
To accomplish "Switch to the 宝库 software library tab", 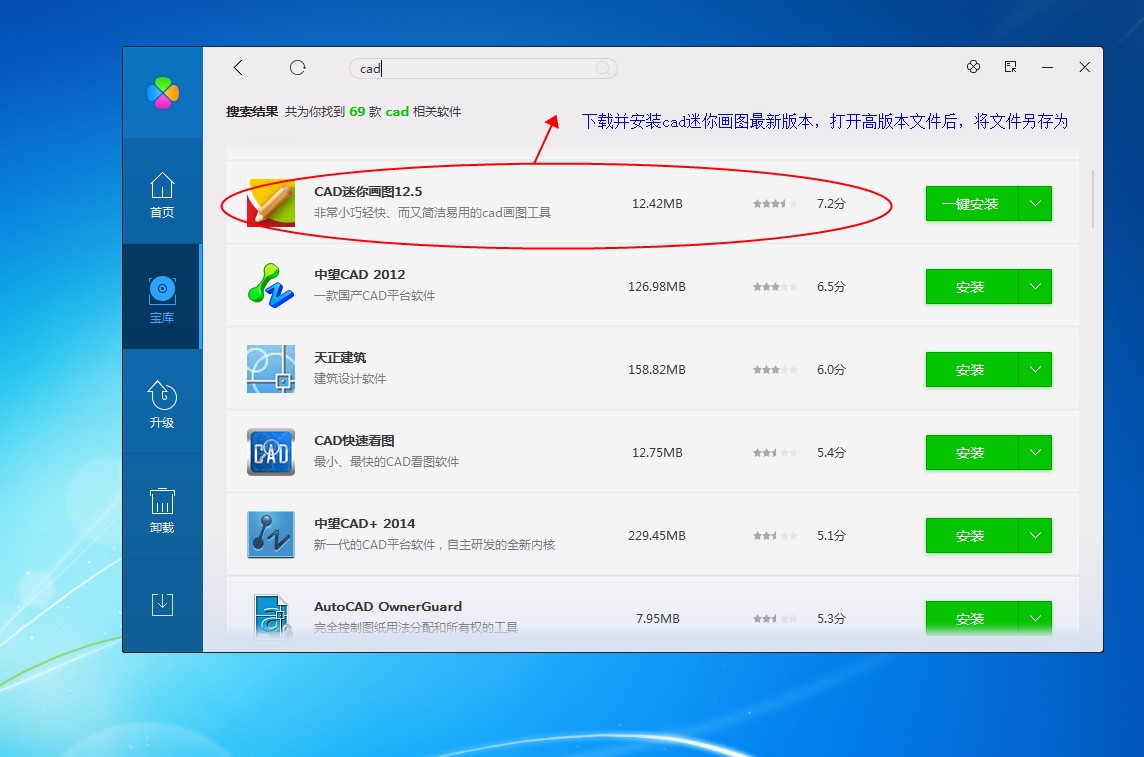I will click(162, 298).
